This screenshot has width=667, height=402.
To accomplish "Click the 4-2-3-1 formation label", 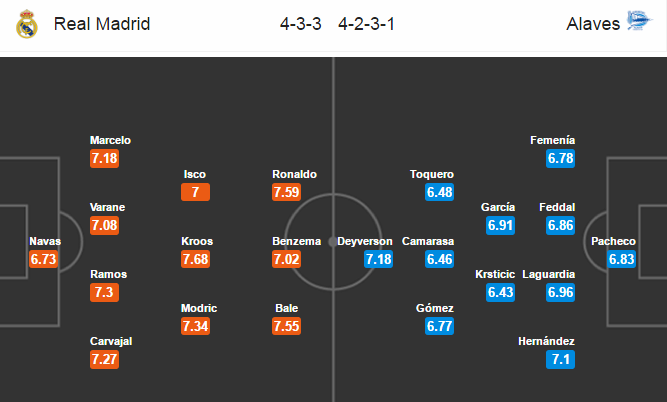I will [367, 24].
